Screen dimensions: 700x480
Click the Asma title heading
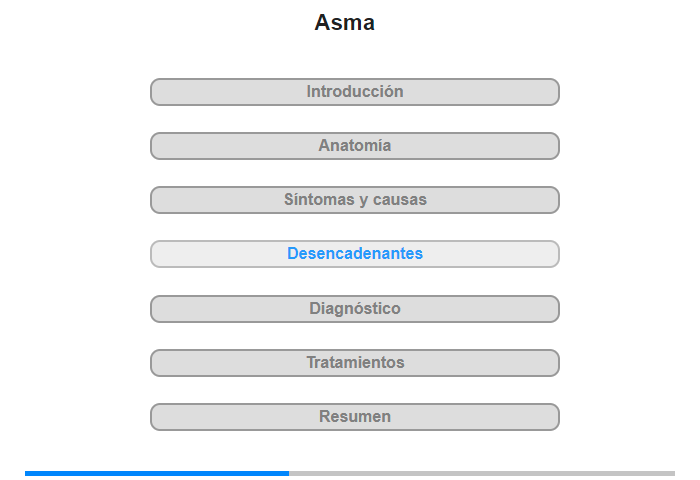coord(345,23)
